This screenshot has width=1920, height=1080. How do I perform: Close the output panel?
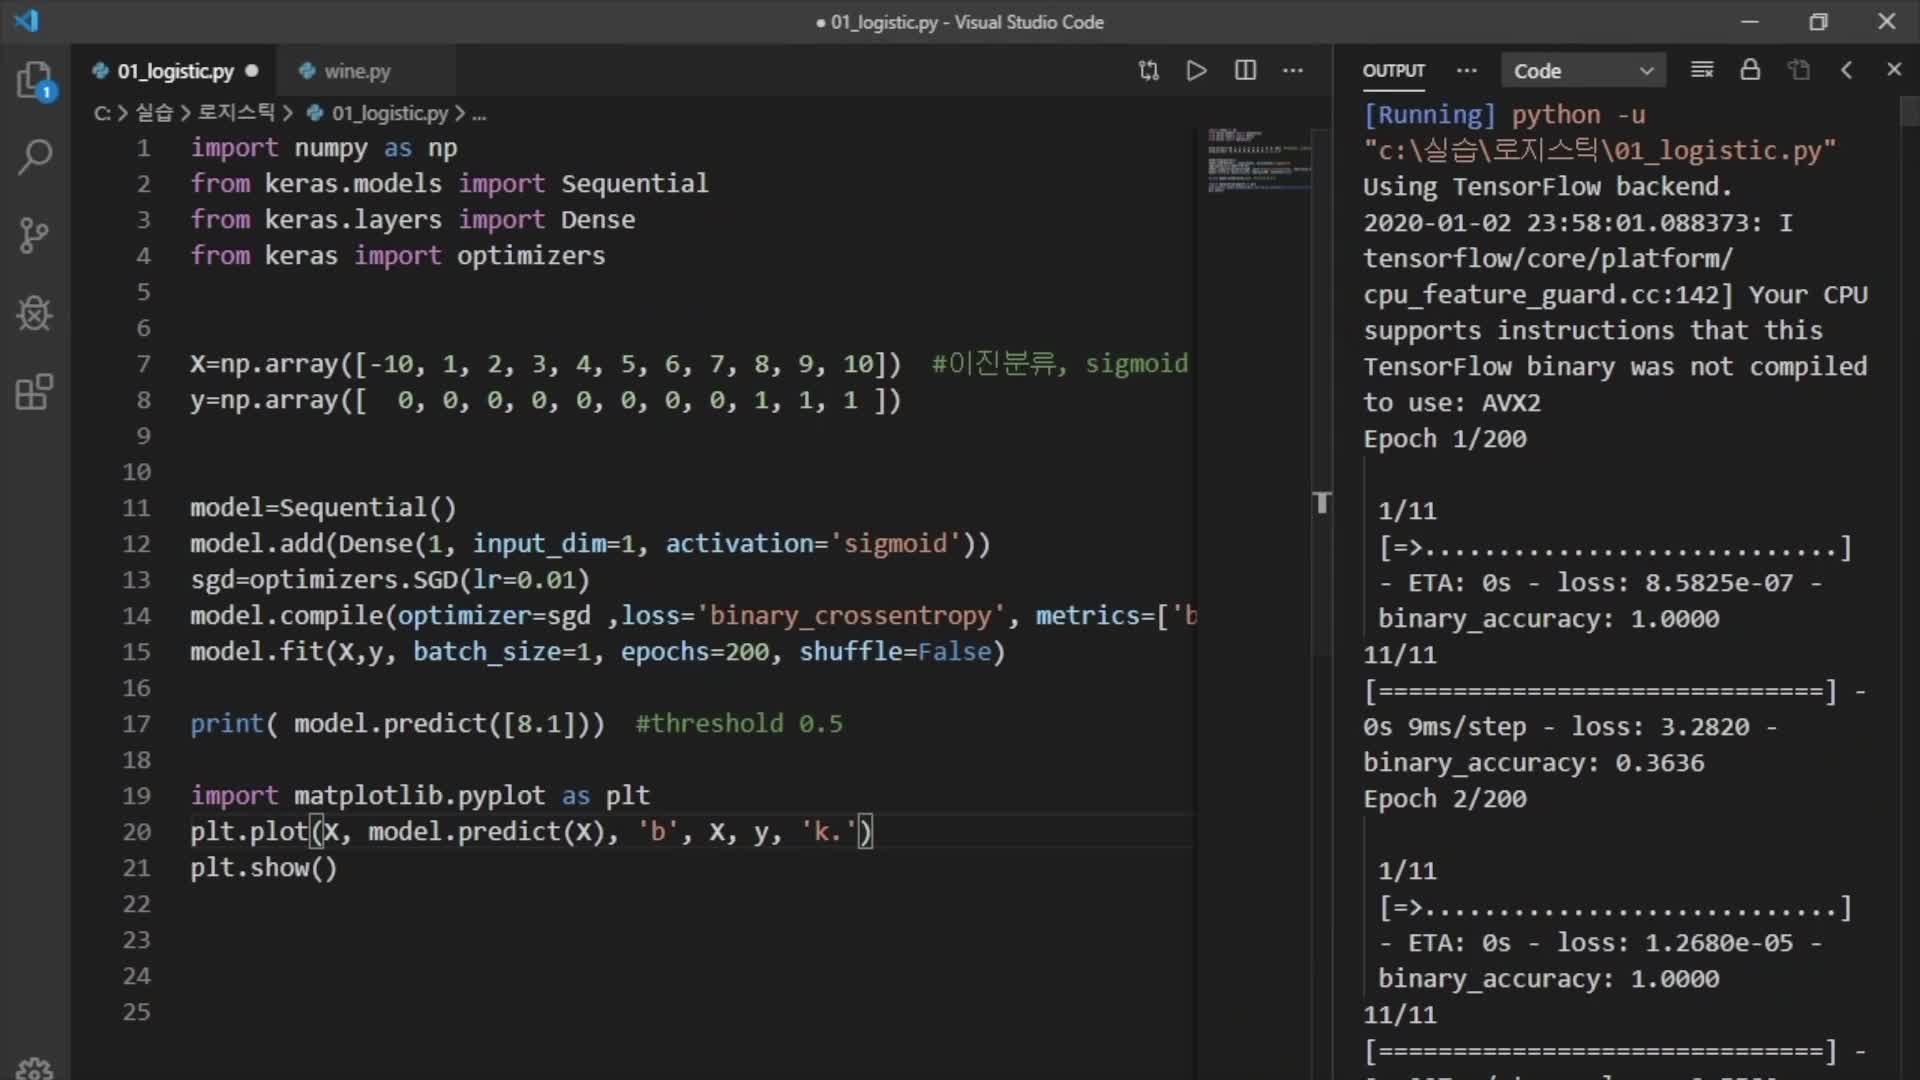(x=1894, y=70)
